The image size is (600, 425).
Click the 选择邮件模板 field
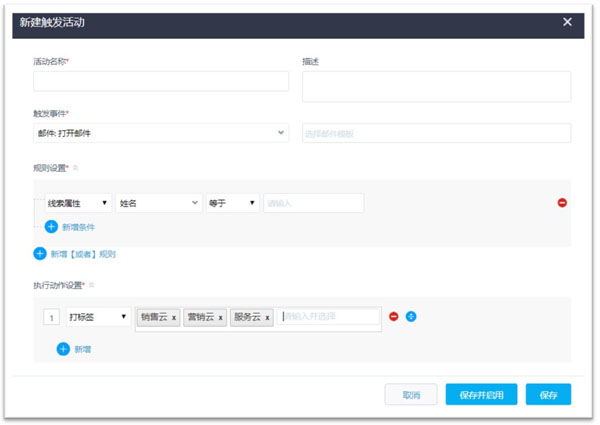click(x=436, y=133)
